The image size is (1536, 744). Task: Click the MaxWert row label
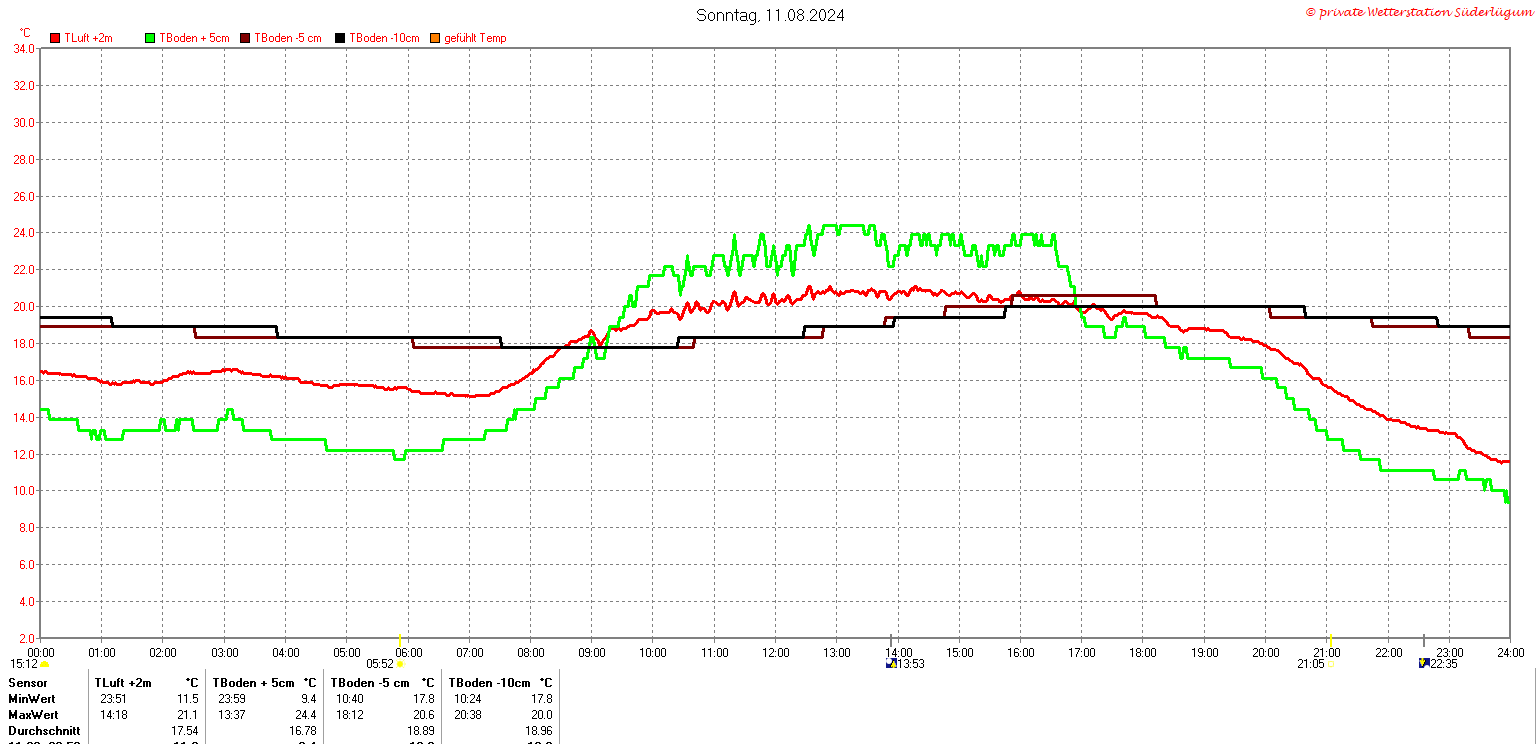click(33, 715)
